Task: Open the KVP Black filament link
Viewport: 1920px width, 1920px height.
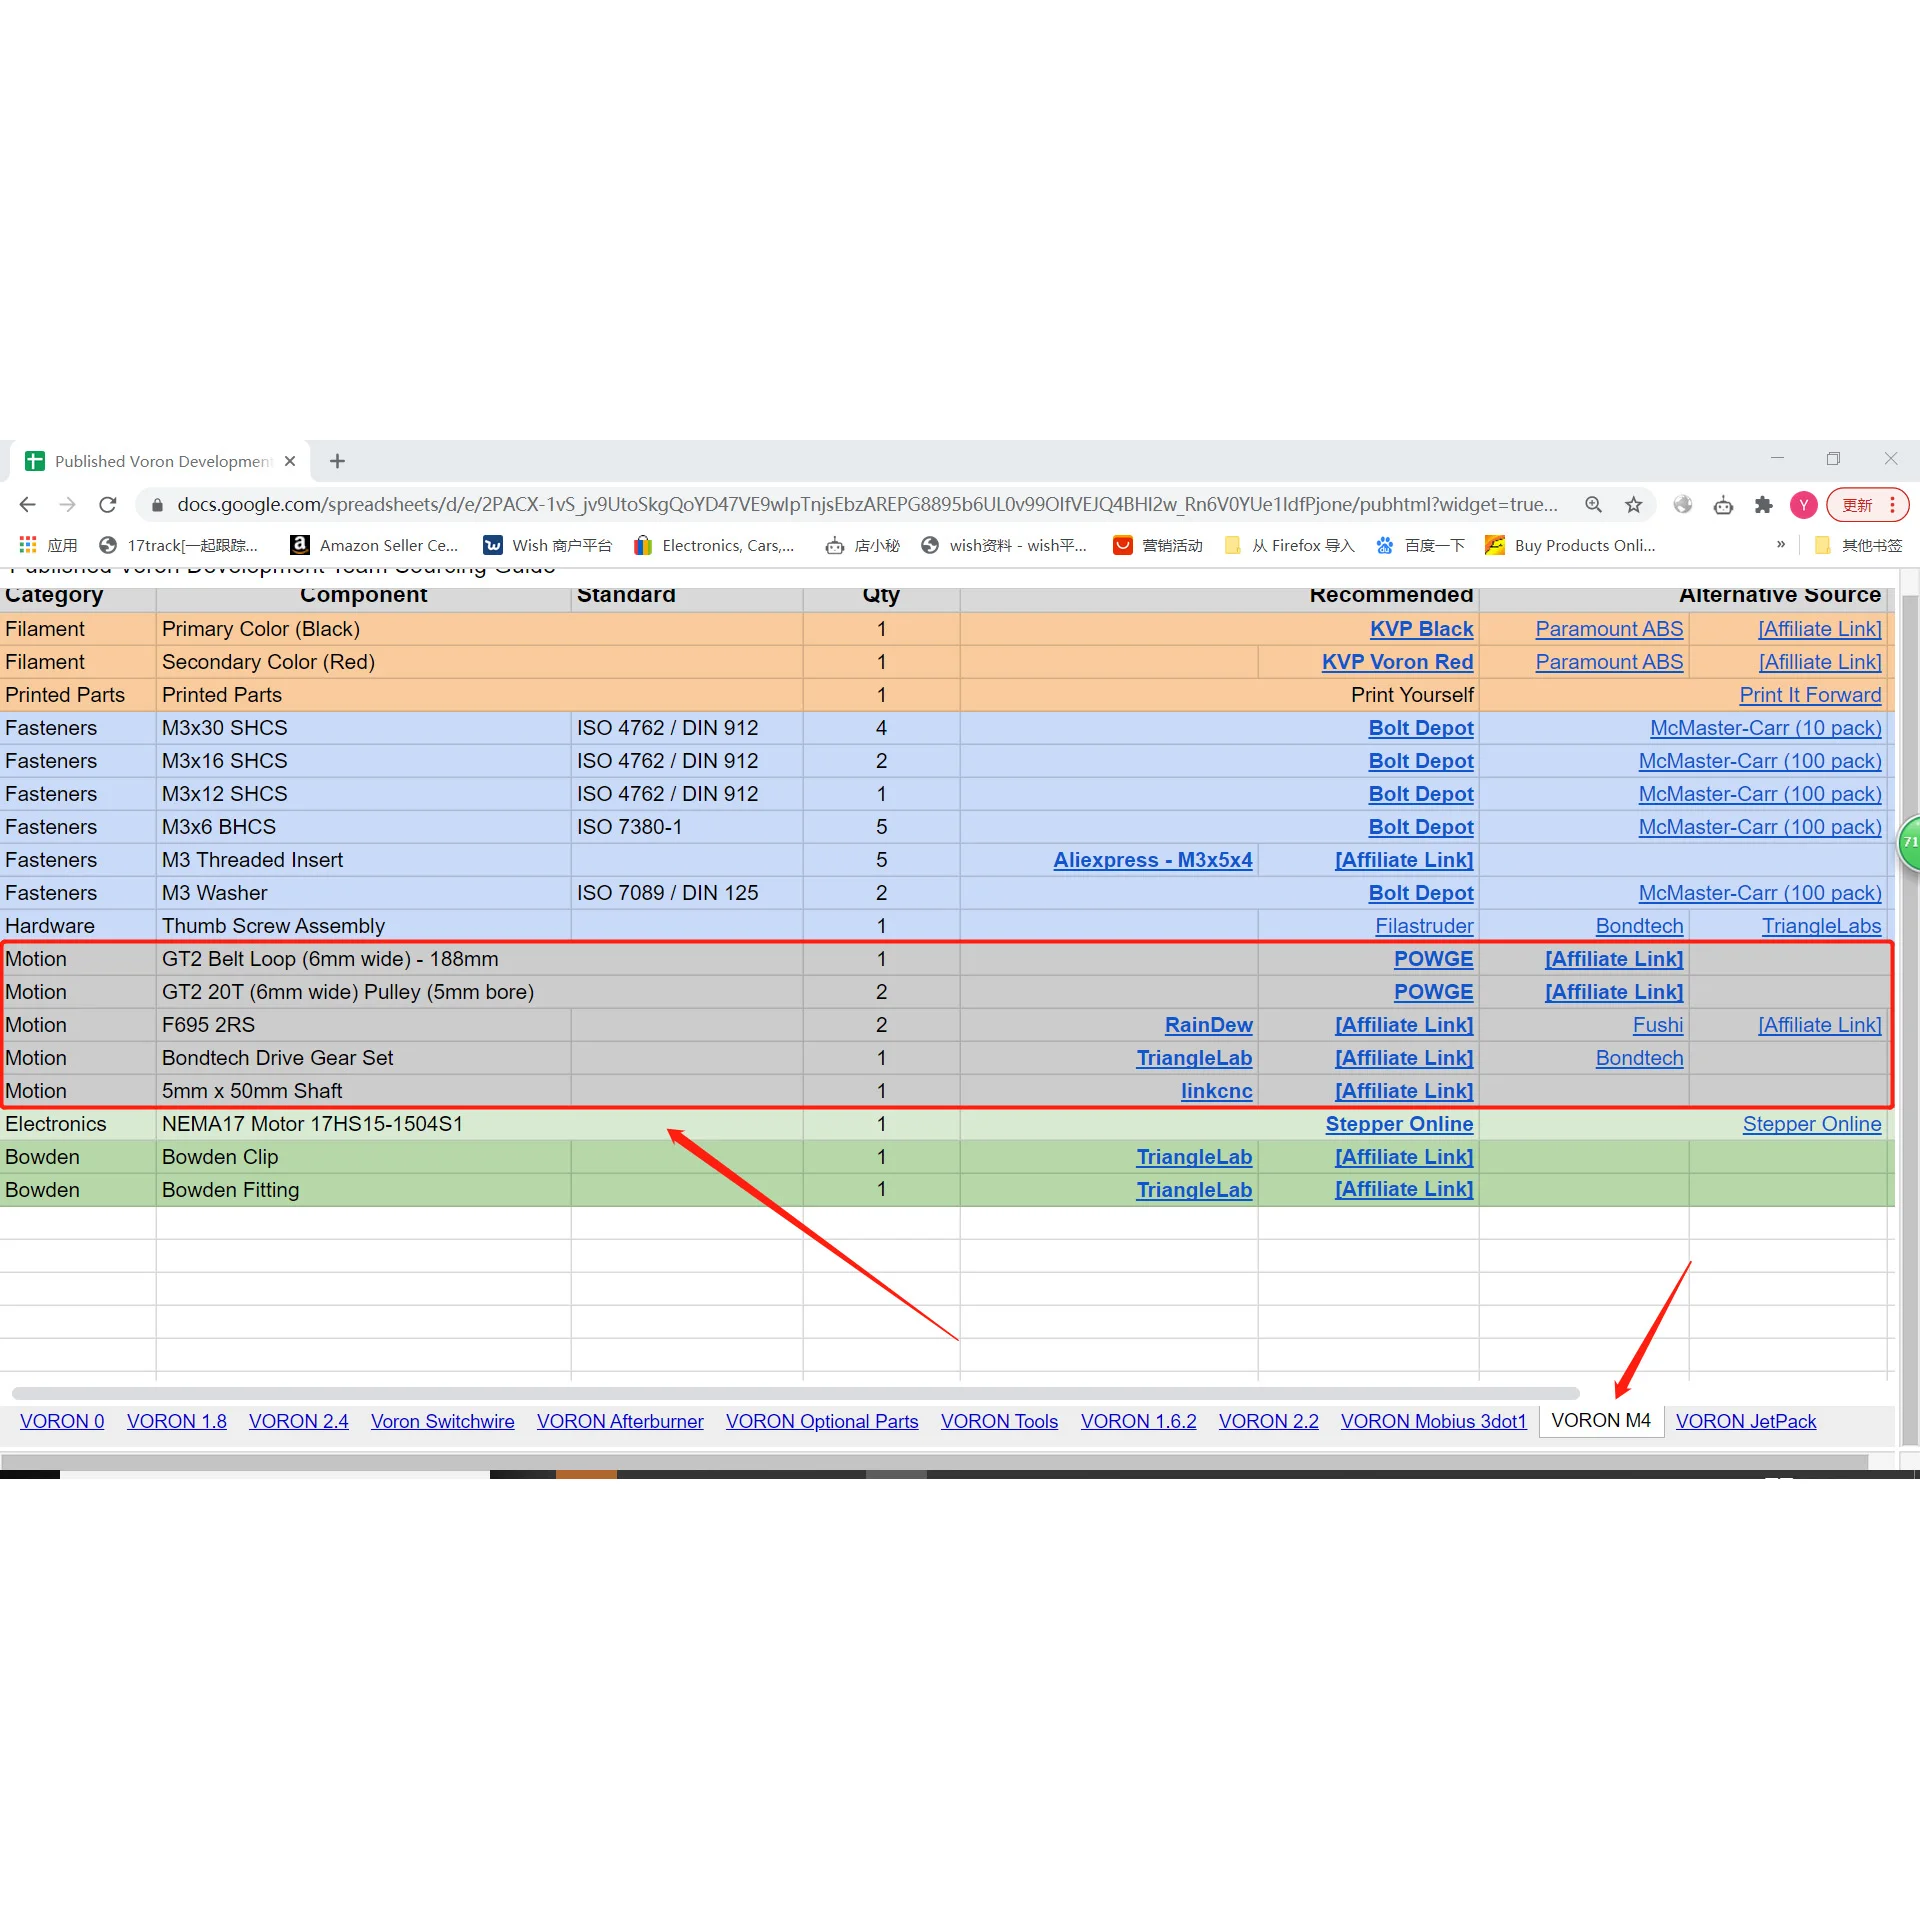Action: coord(1420,629)
